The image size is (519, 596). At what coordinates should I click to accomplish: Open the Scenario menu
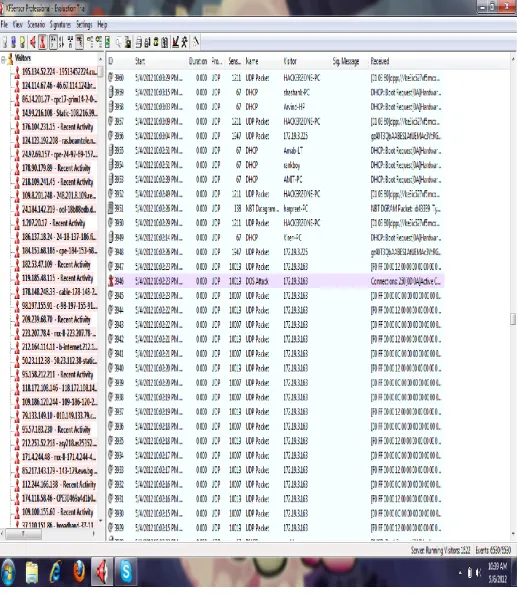coord(36,25)
